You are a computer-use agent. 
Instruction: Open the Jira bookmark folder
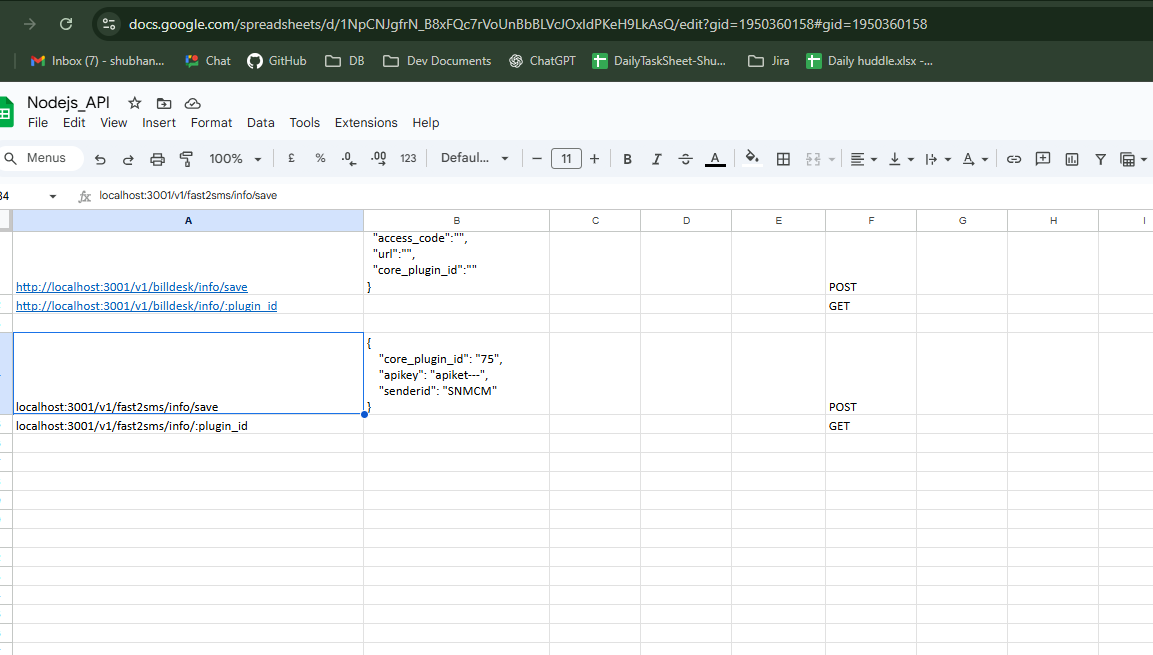tap(768, 61)
